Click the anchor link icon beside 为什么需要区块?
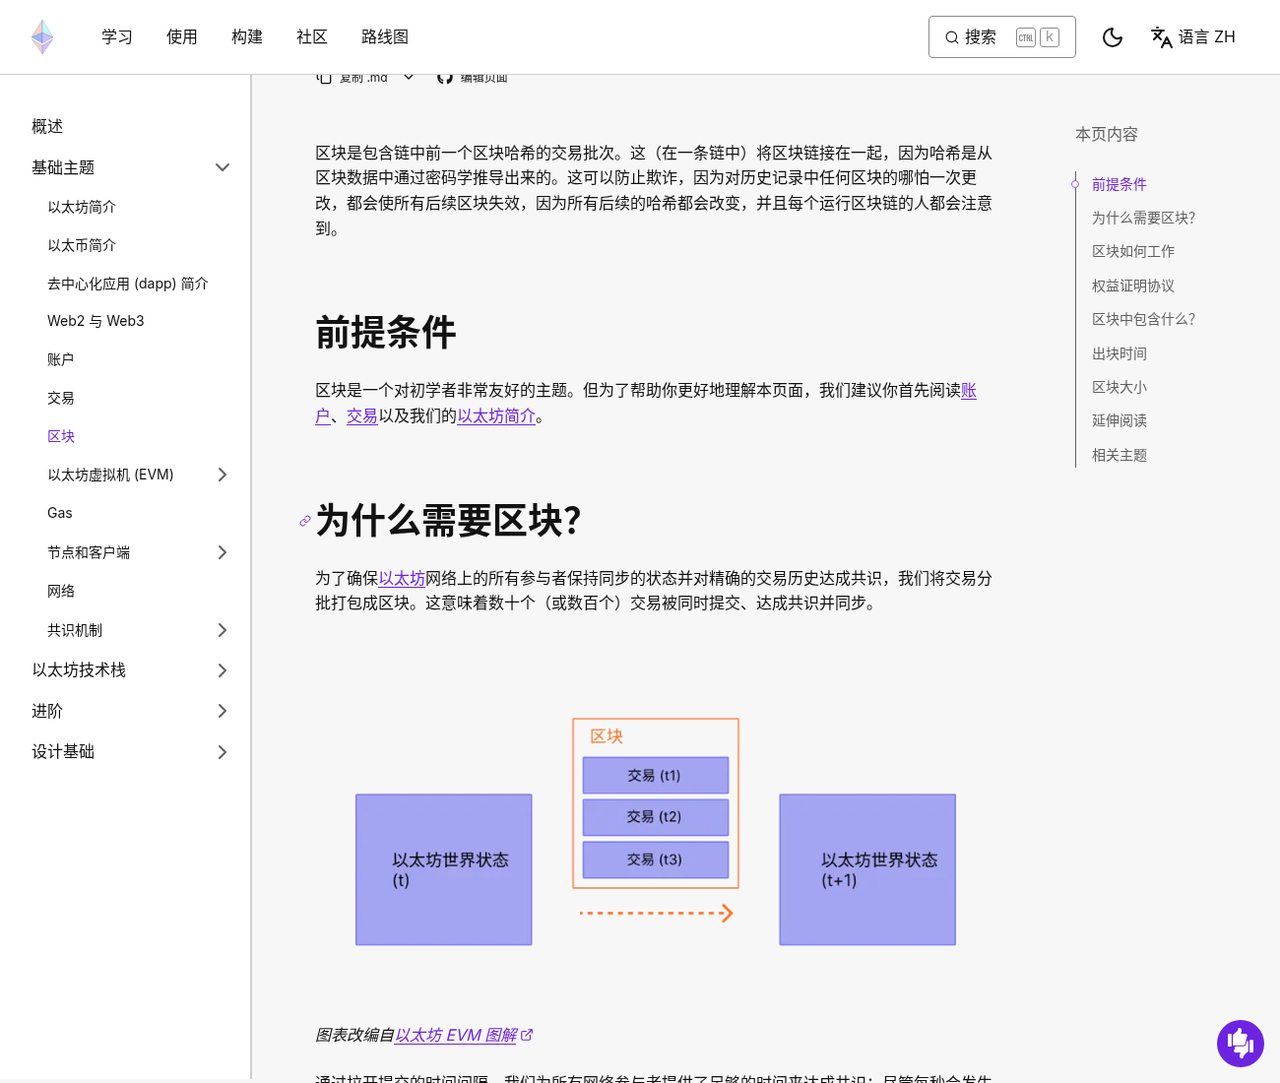The width and height of the screenshot is (1280, 1083). (305, 521)
